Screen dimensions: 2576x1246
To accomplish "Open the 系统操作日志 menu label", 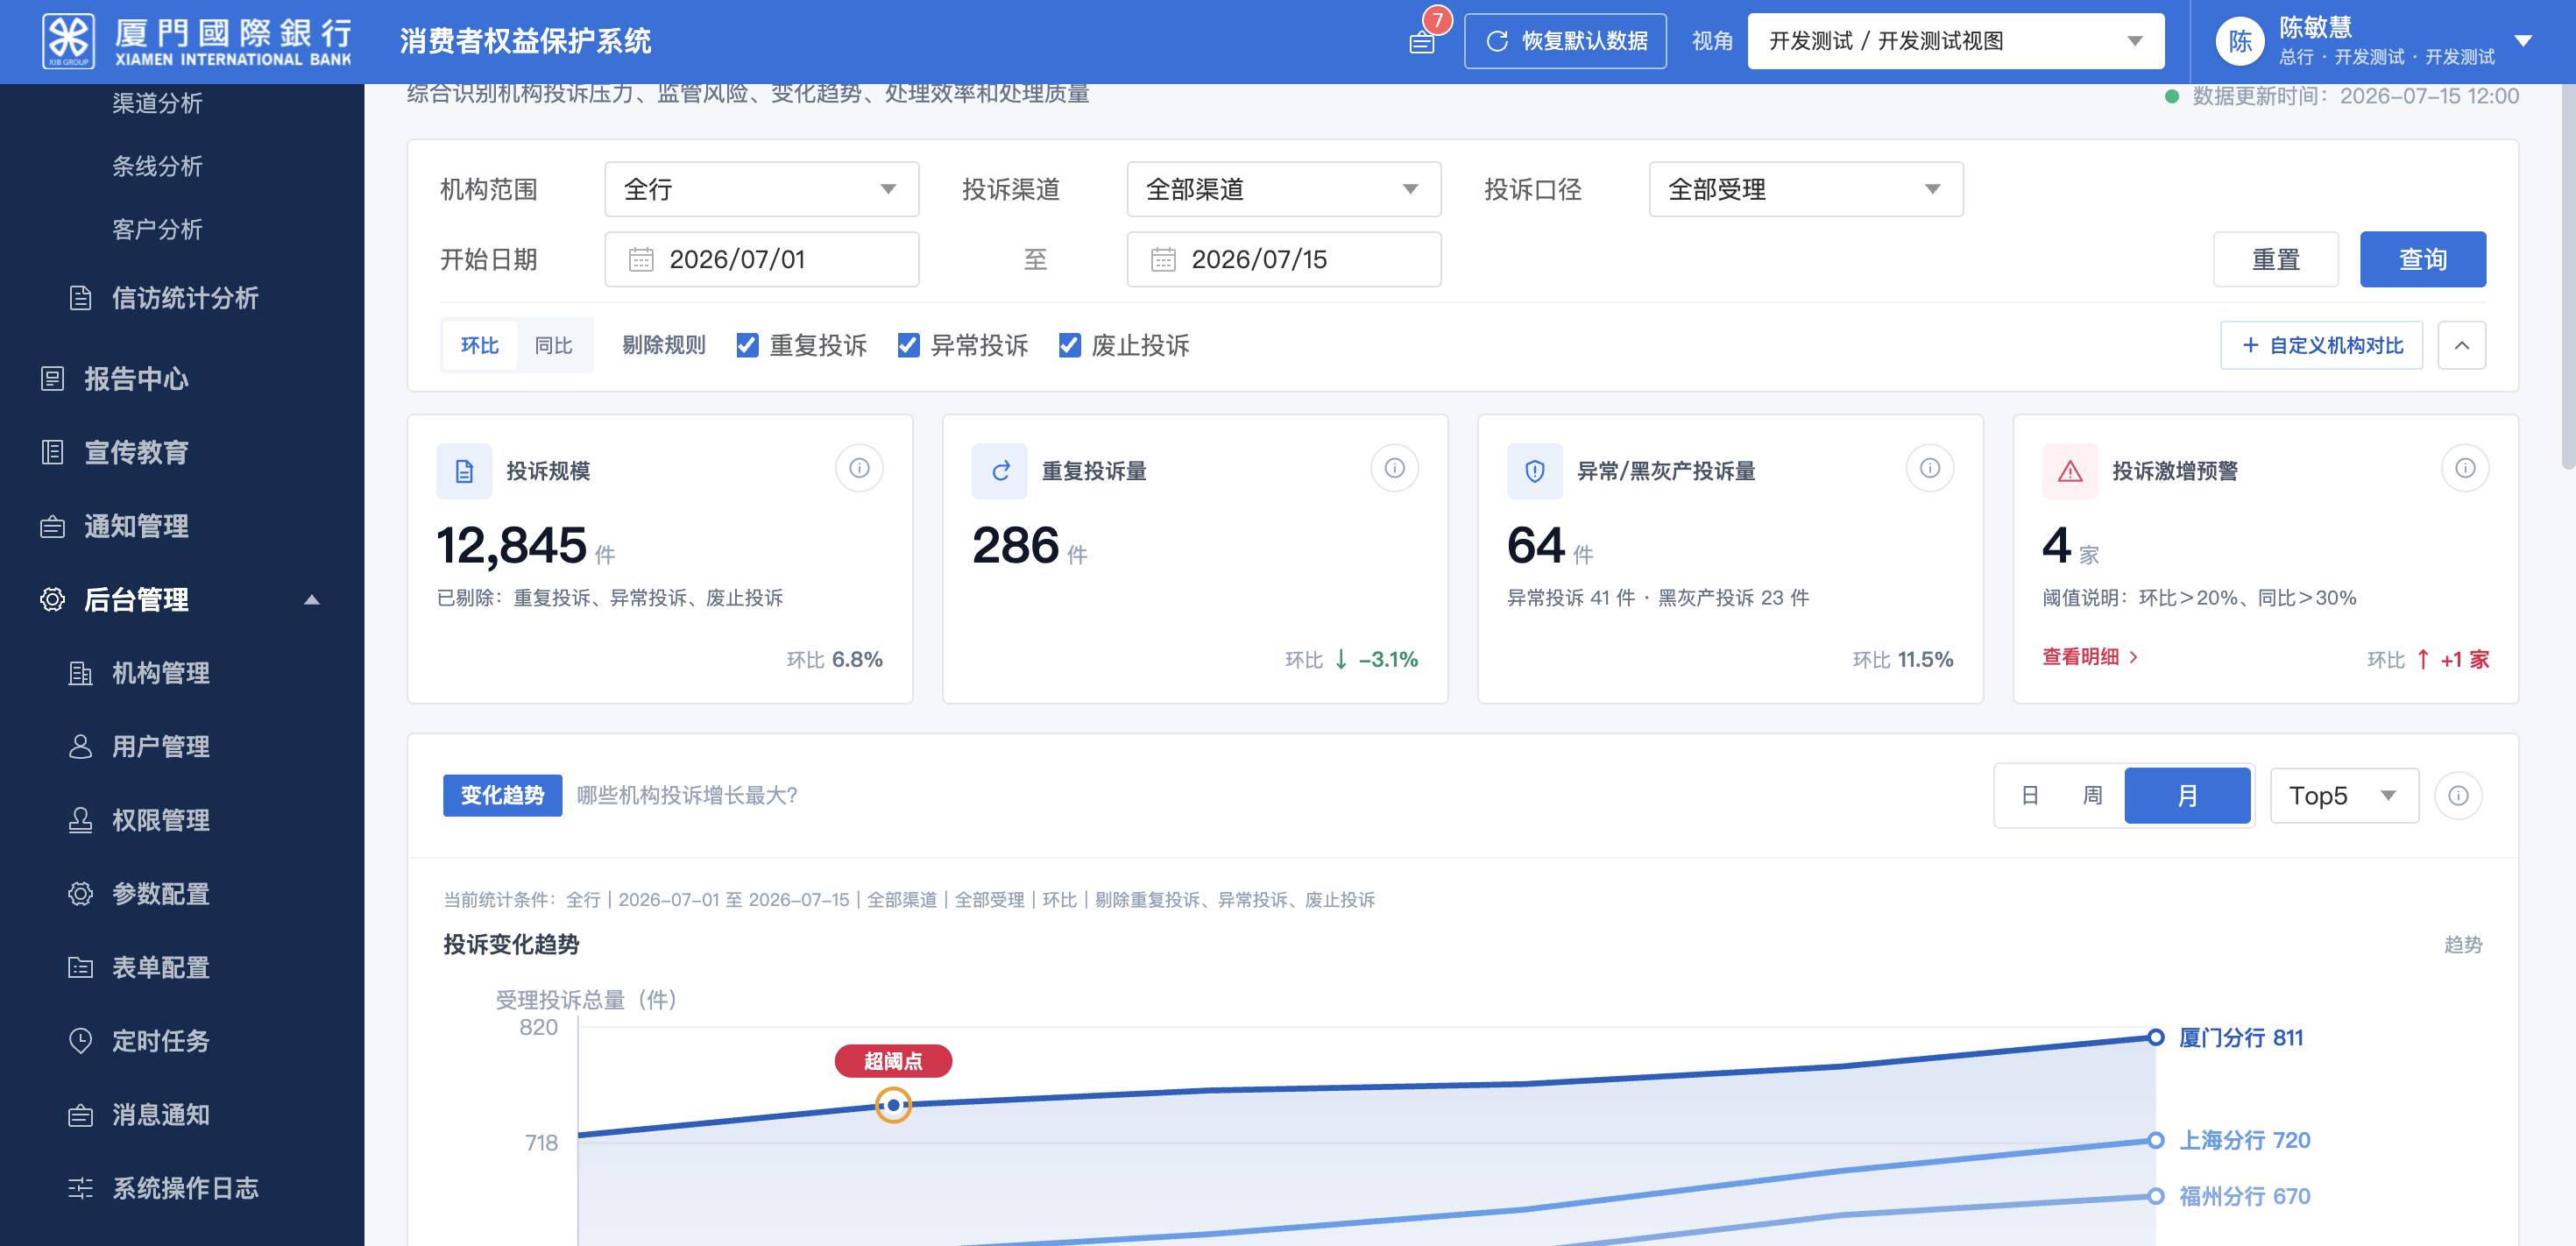I will (185, 1188).
